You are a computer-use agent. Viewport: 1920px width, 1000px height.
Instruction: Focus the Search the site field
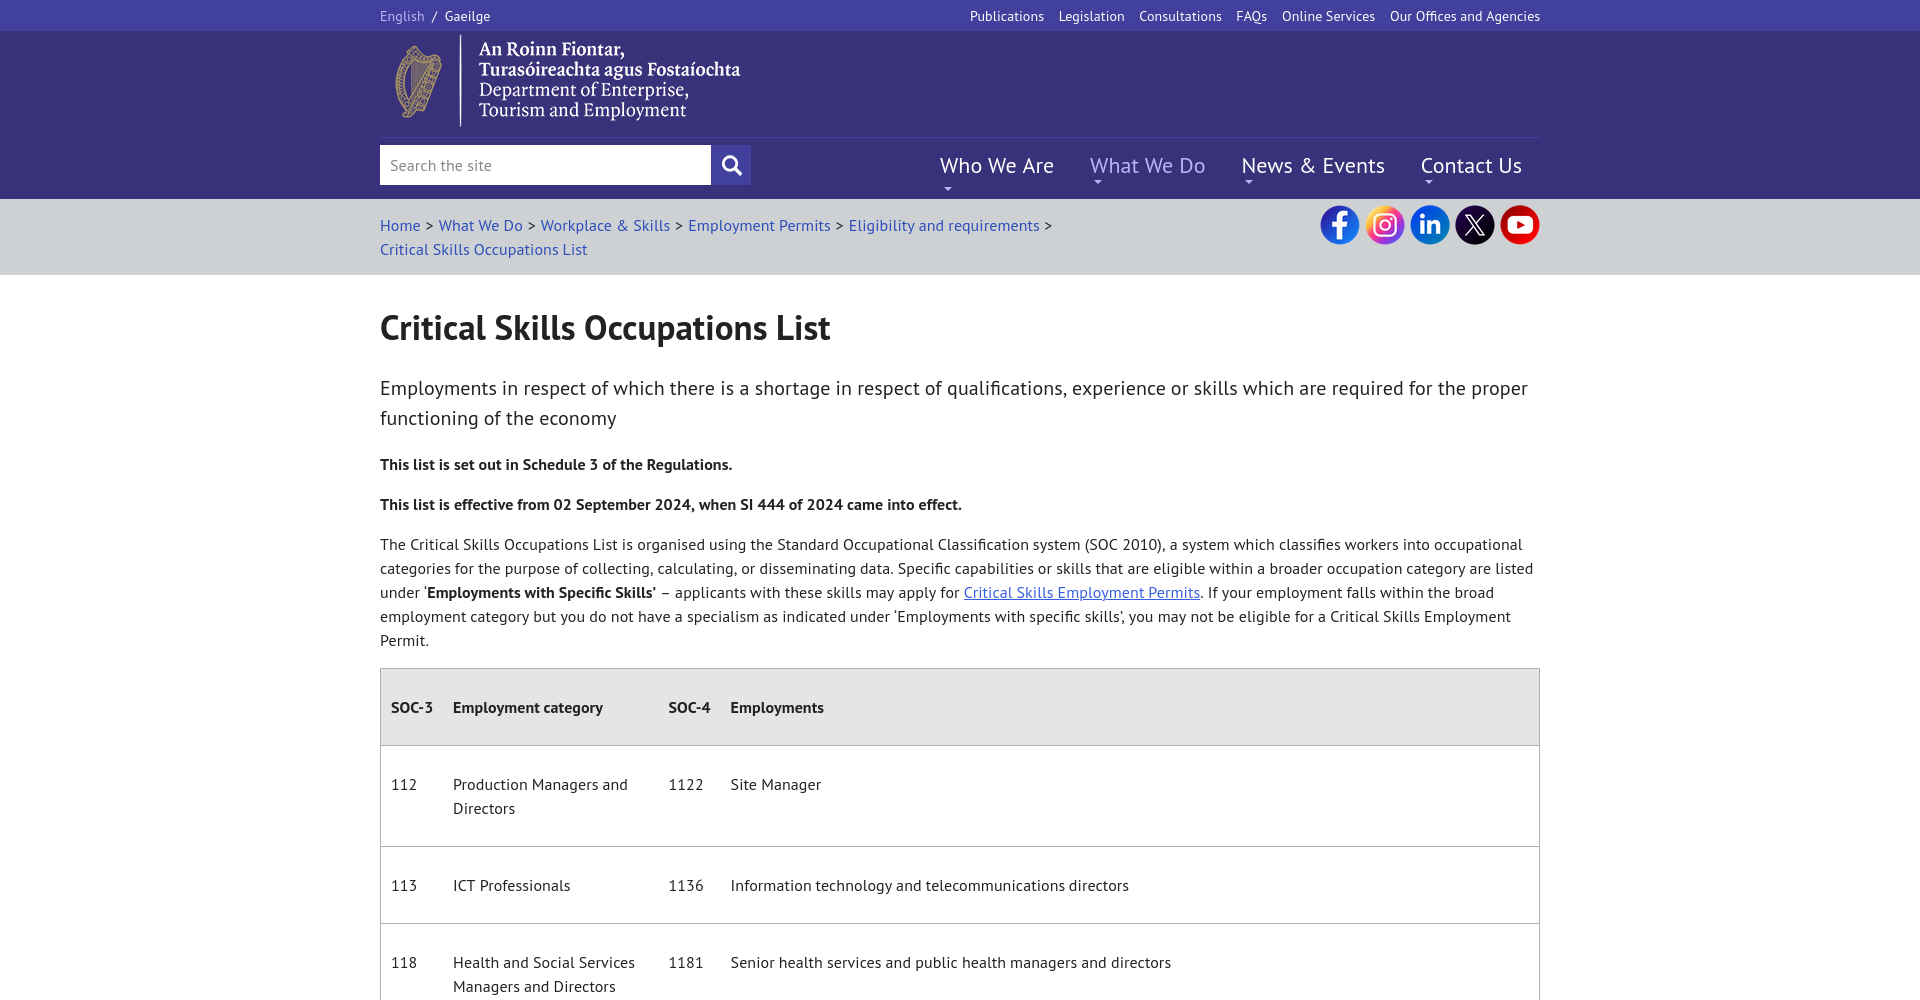click(x=545, y=165)
